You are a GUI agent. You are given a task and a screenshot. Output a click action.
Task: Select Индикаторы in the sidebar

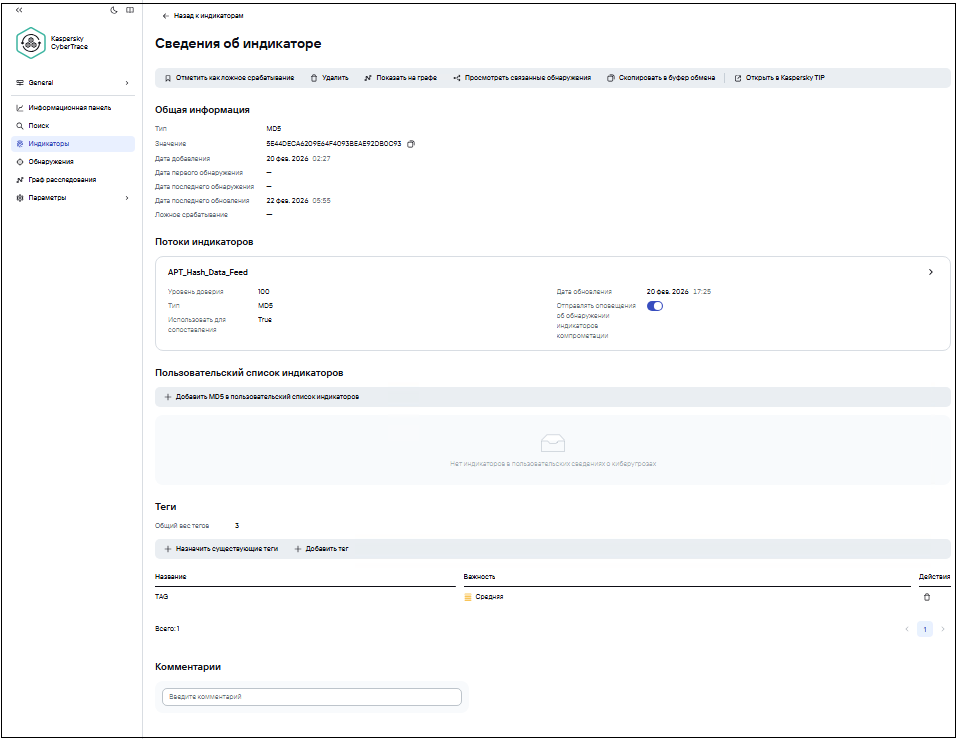(x=73, y=144)
